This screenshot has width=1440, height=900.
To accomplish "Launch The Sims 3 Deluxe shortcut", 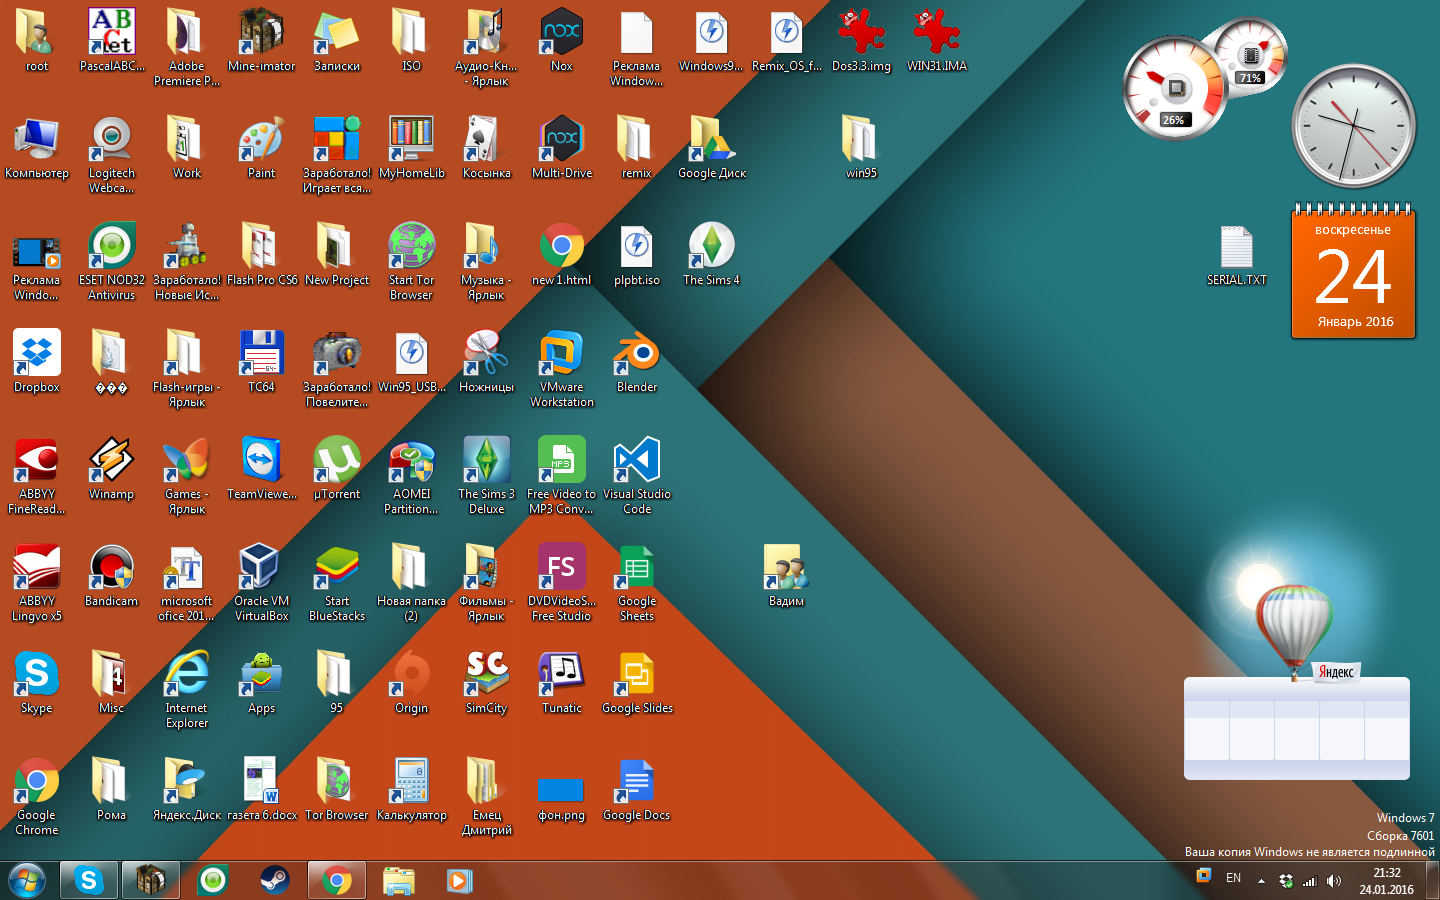I will pos(487,475).
